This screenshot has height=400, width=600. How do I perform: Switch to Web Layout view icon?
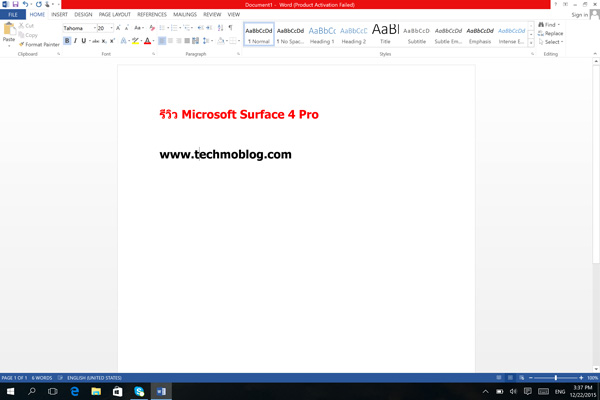pos(522,378)
